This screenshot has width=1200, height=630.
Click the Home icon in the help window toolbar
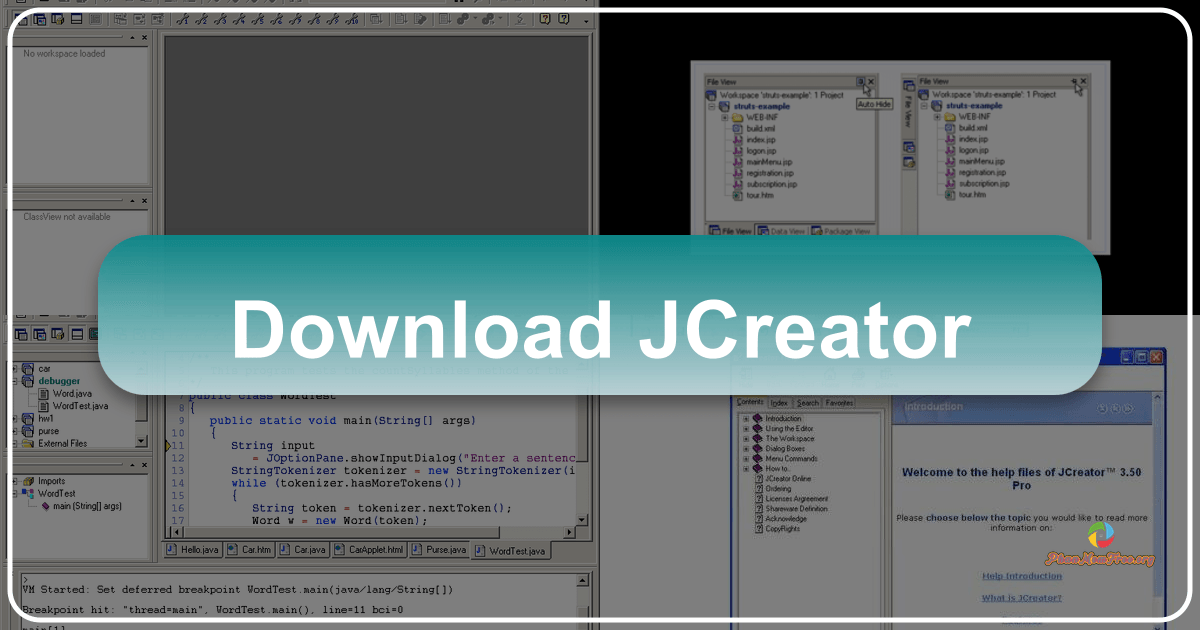point(829,376)
